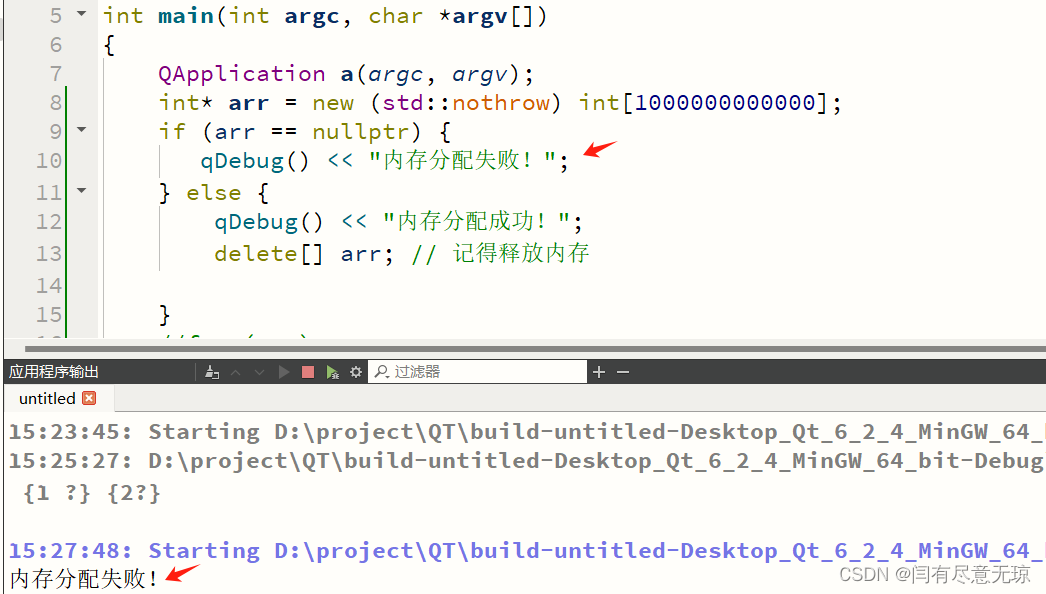Open output pane settings gear
This screenshot has height=594, width=1046.
click(x=356, y=372)
